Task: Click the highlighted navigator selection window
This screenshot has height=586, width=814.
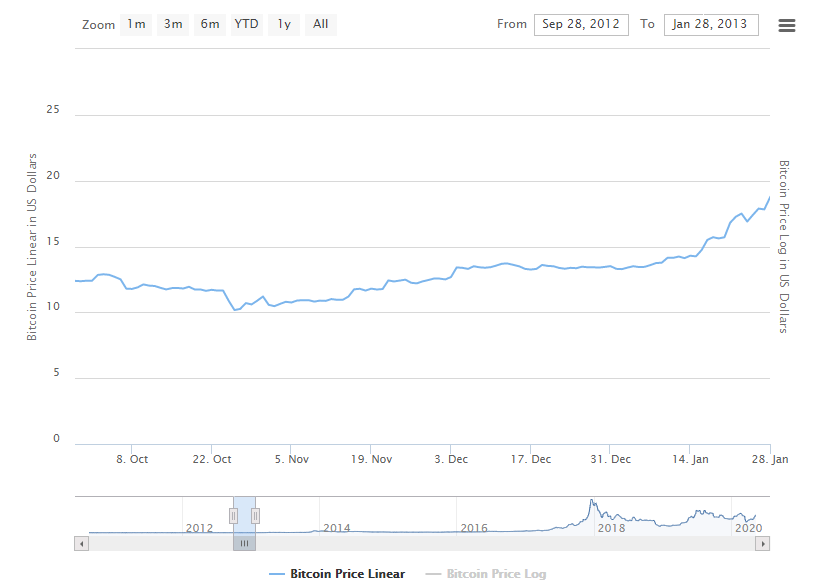Action: pos(244,515)
